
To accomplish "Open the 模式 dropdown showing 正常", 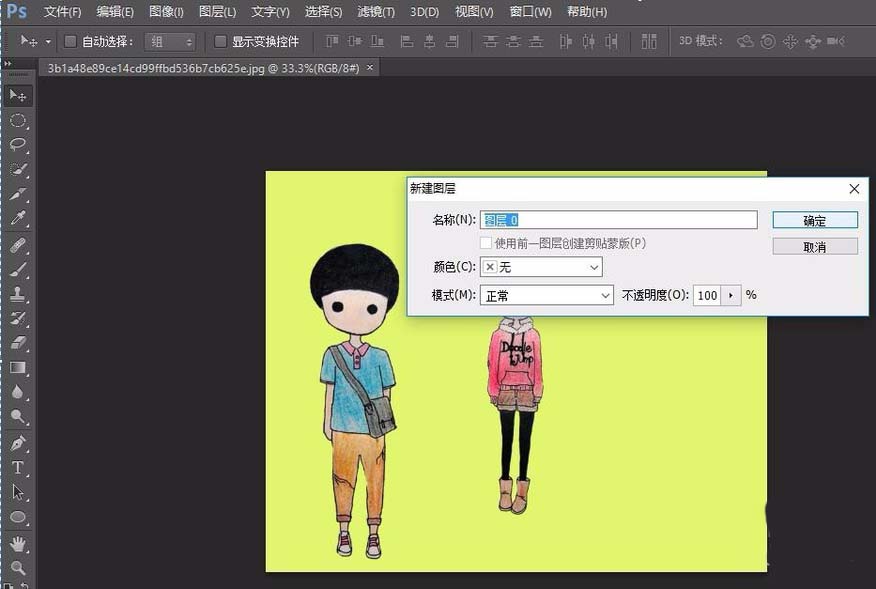I will pos(546,295).
